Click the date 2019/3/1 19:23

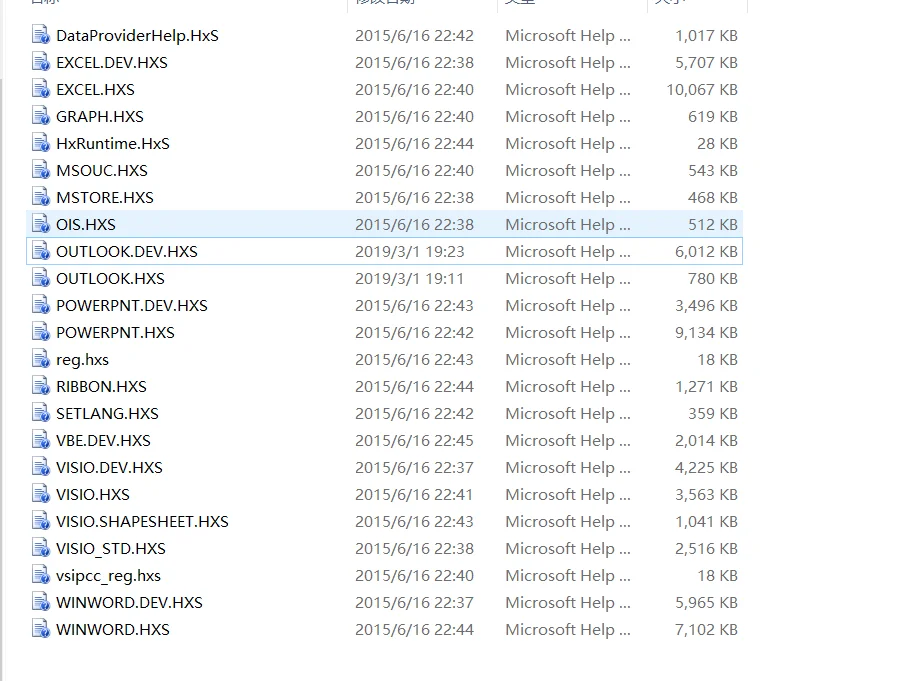410,252
